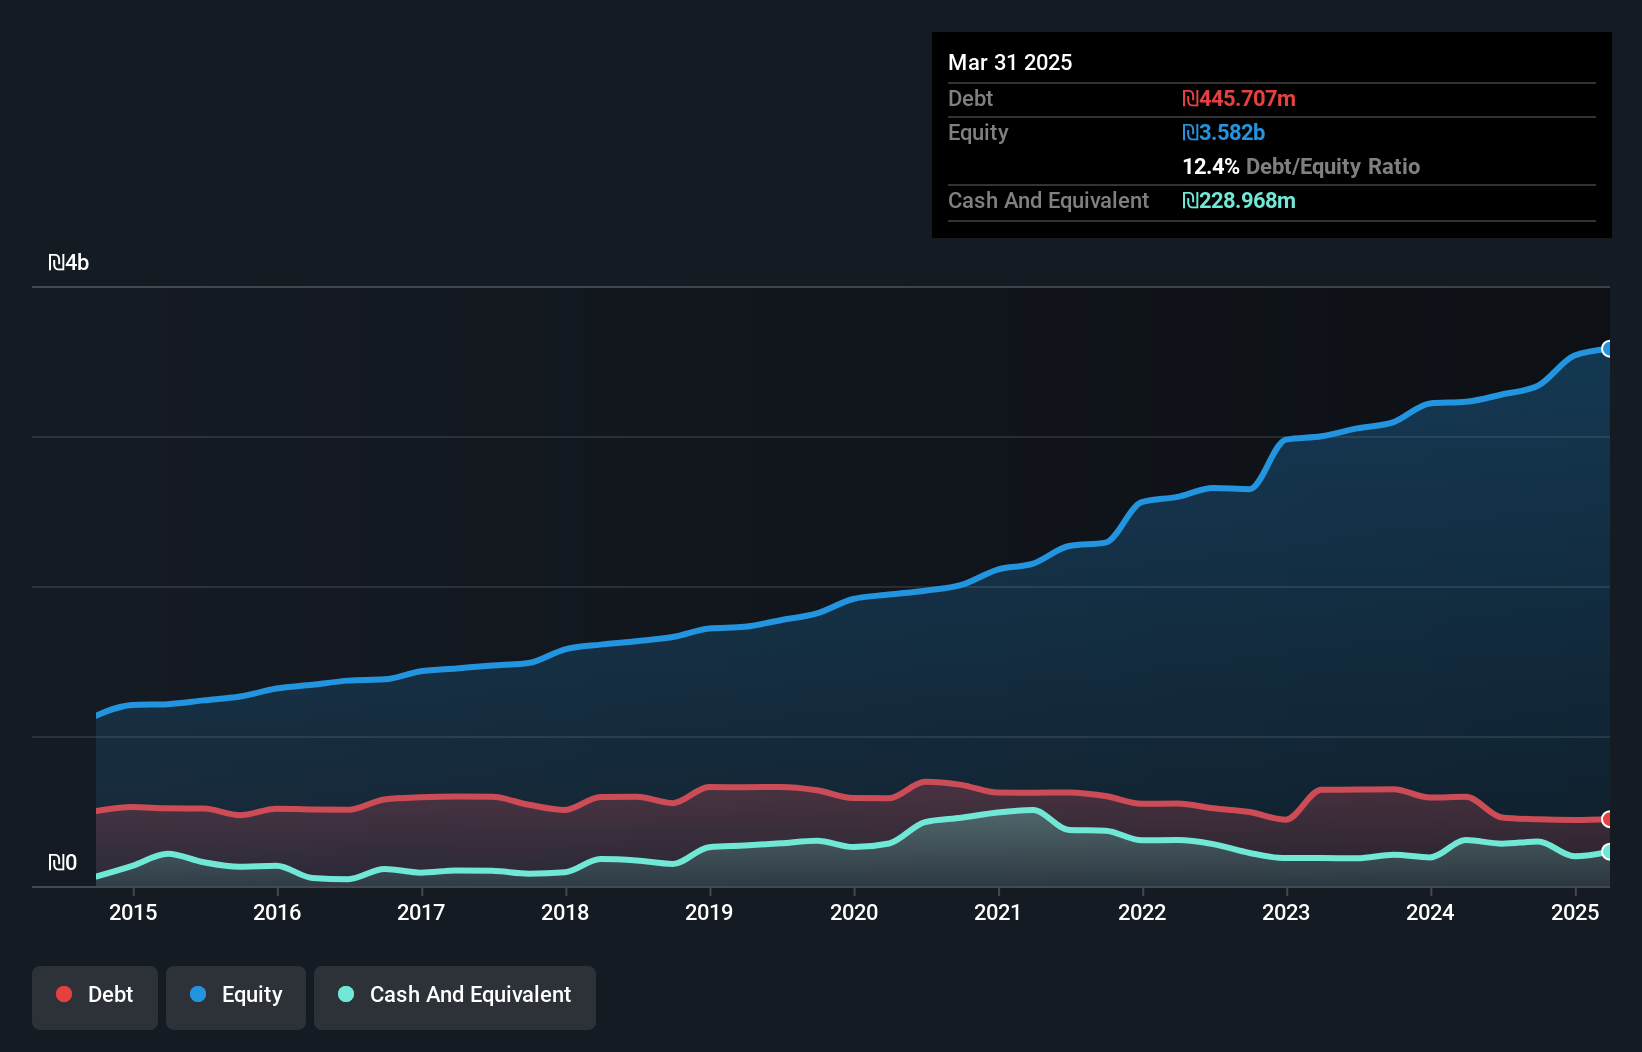Select the teal Cash endpoint marker on chart
The width and height of the screenshot is (1642, 1052).
(x=1608, y=852)
